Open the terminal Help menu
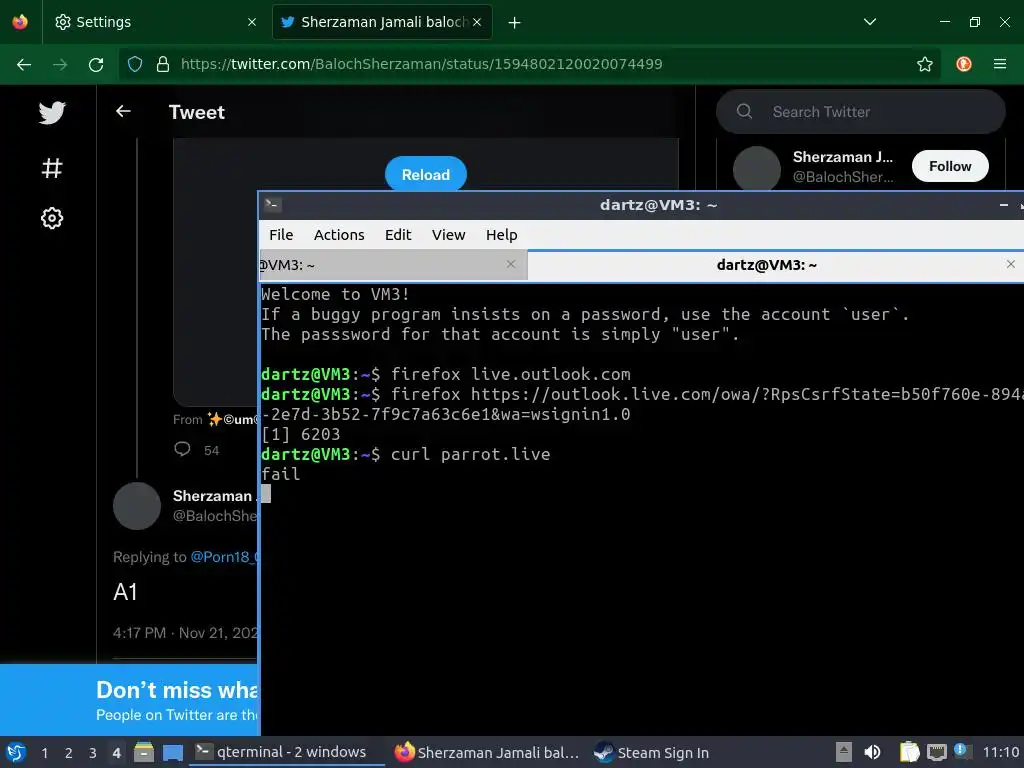 [x=502, y=234]
